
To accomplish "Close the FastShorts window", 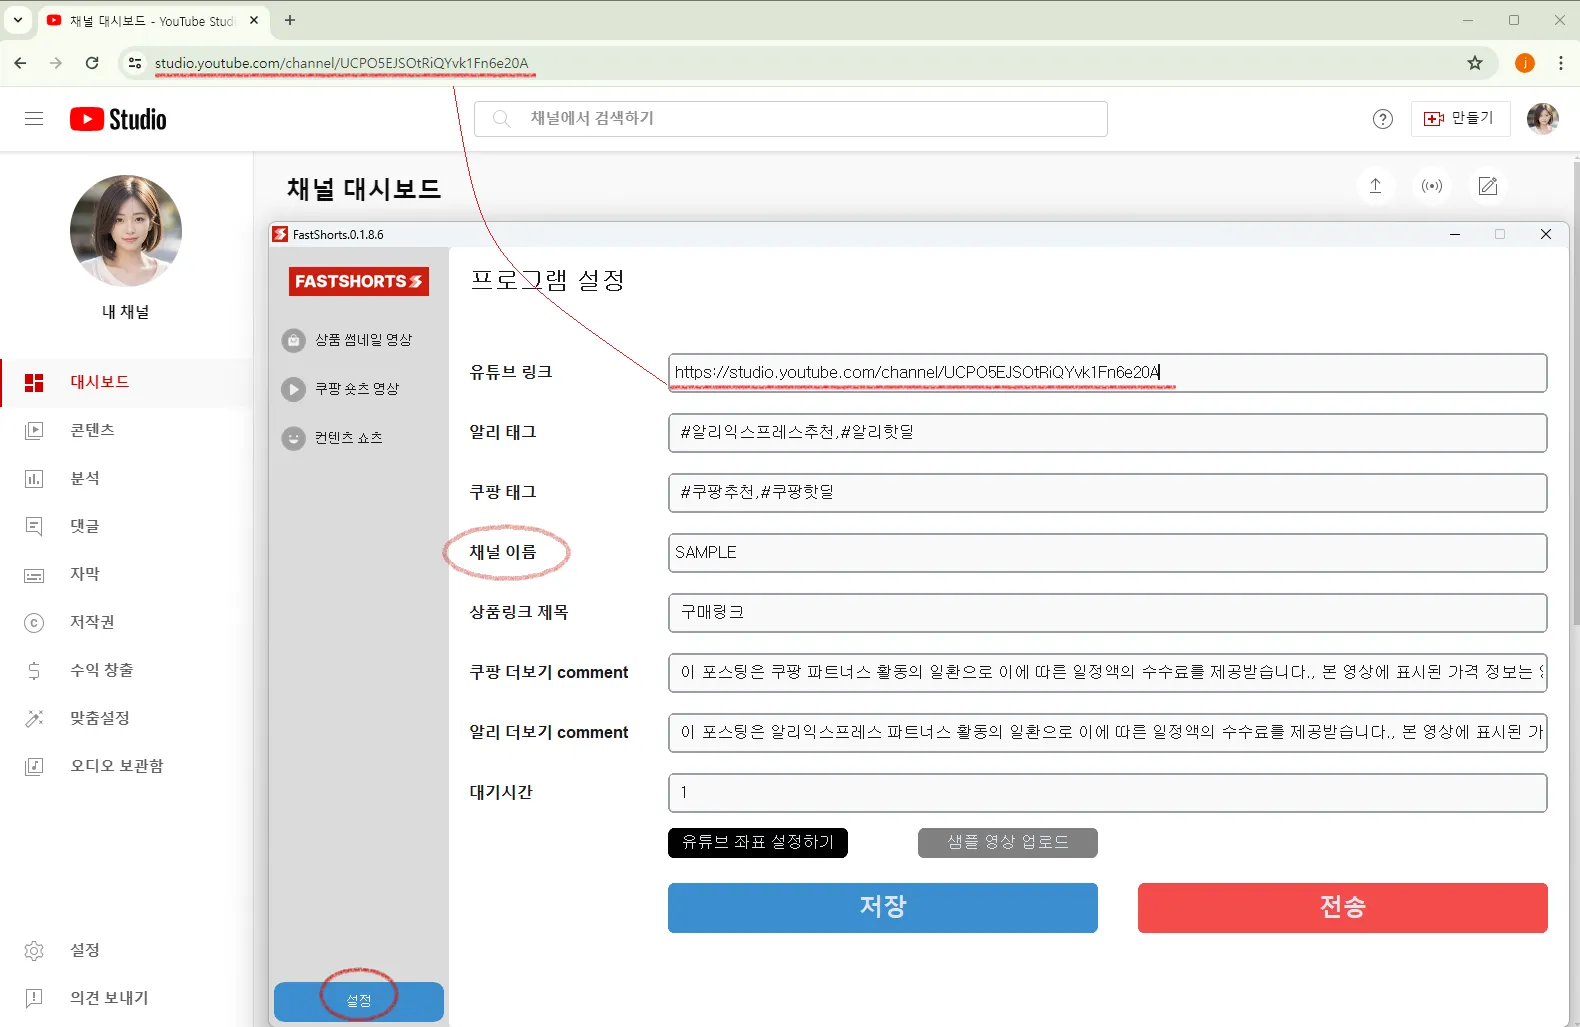I will point(1546,234).
